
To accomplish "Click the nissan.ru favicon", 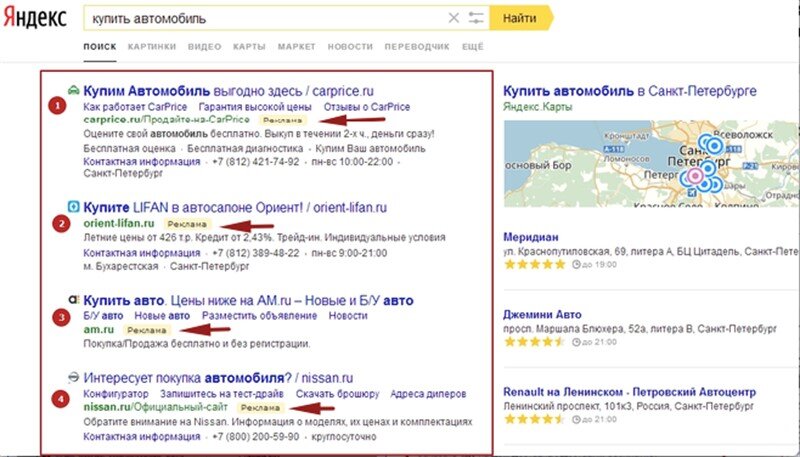I will [74, 377].
